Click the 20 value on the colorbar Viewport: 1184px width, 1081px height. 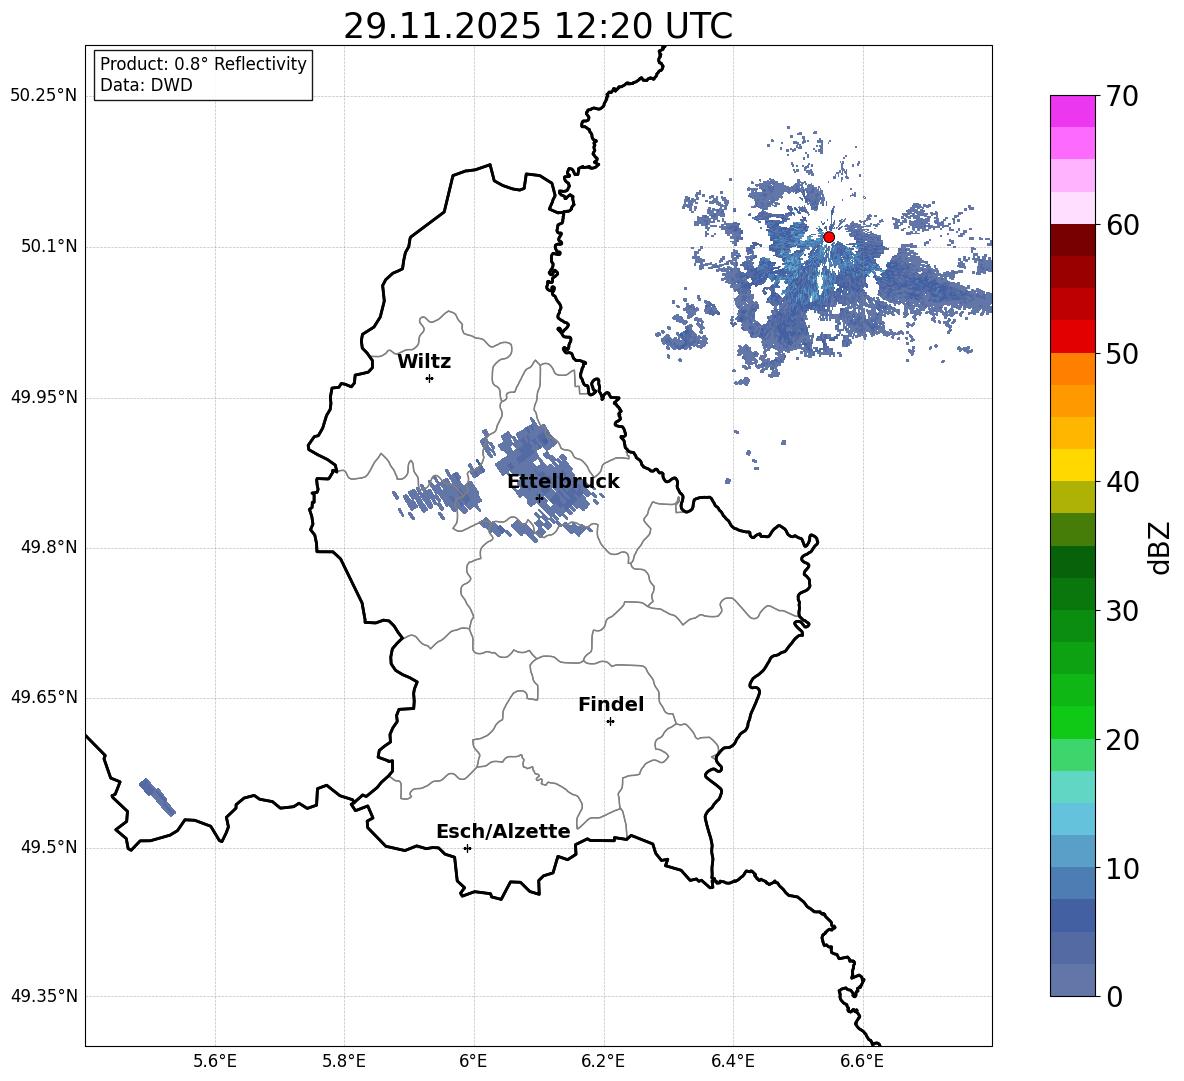[1122, 740]
